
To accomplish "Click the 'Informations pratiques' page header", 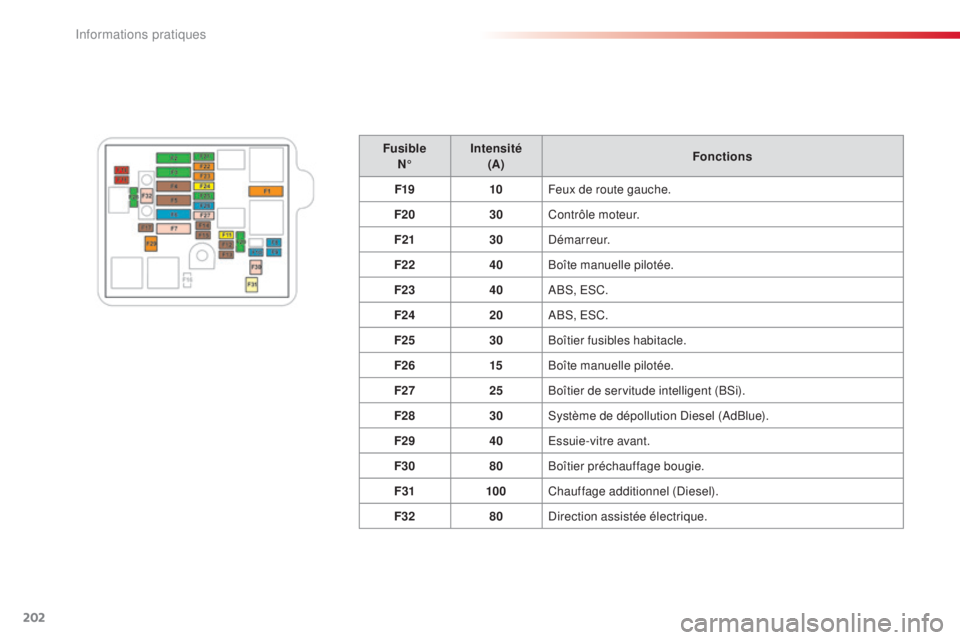I will 141,35.
